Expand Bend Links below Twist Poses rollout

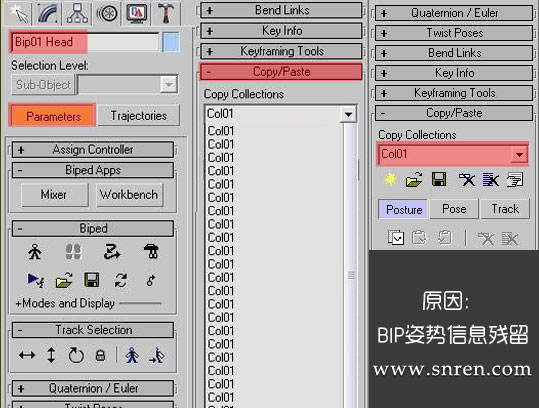pyautogui.click(x=454, y=53)
